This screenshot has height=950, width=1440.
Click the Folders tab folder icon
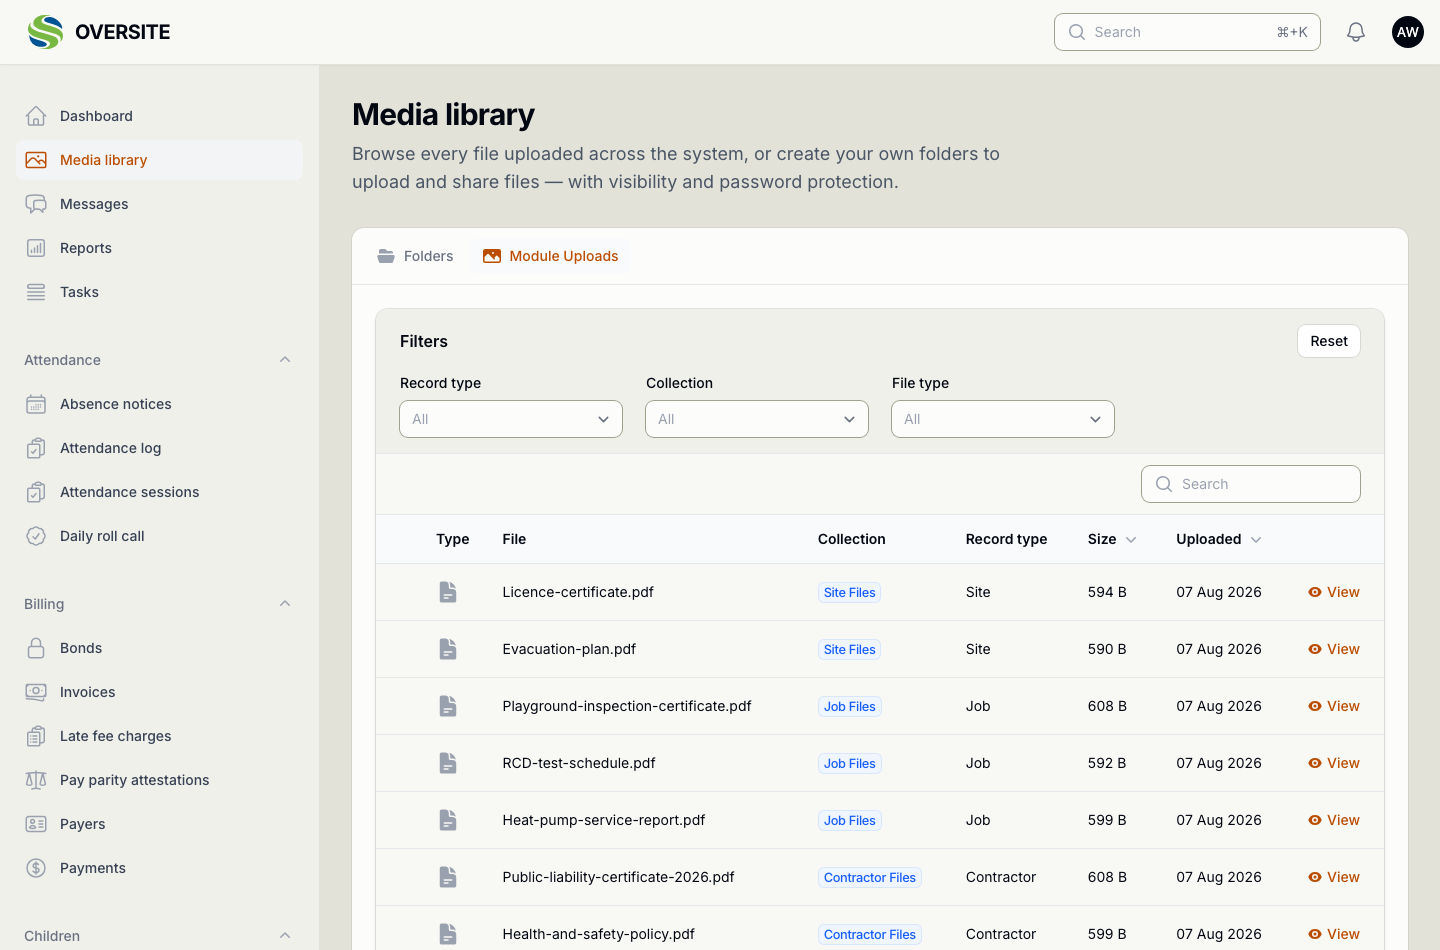point(386,256)
